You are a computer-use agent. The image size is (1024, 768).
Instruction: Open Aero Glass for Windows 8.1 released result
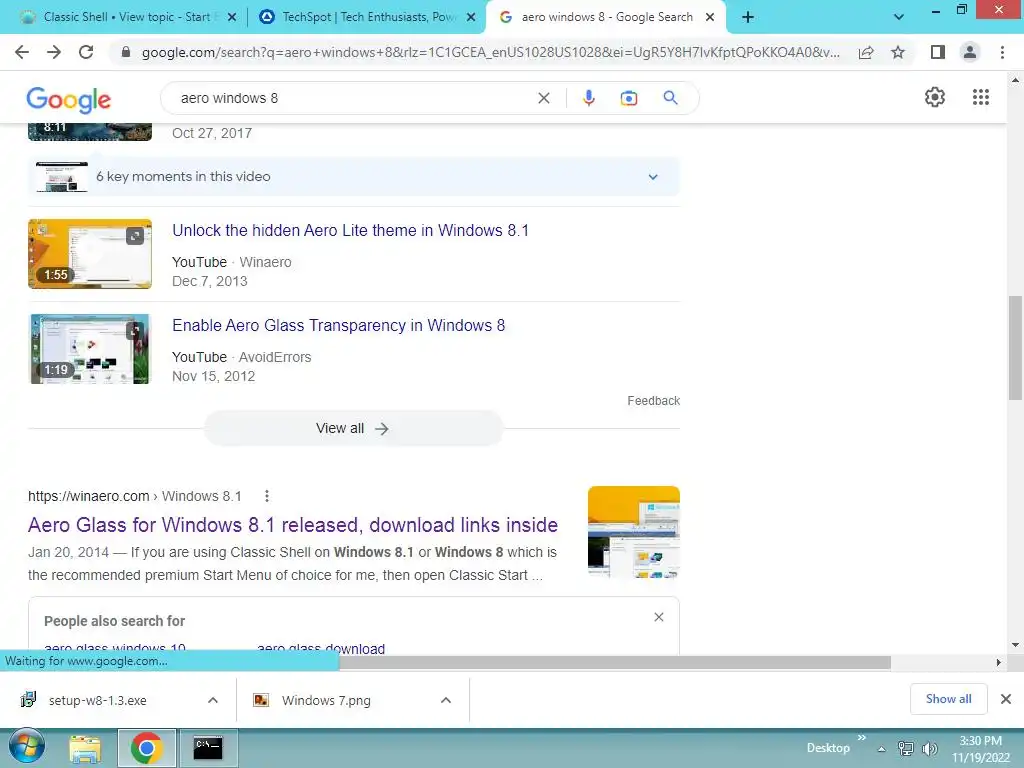click(293, 525)
